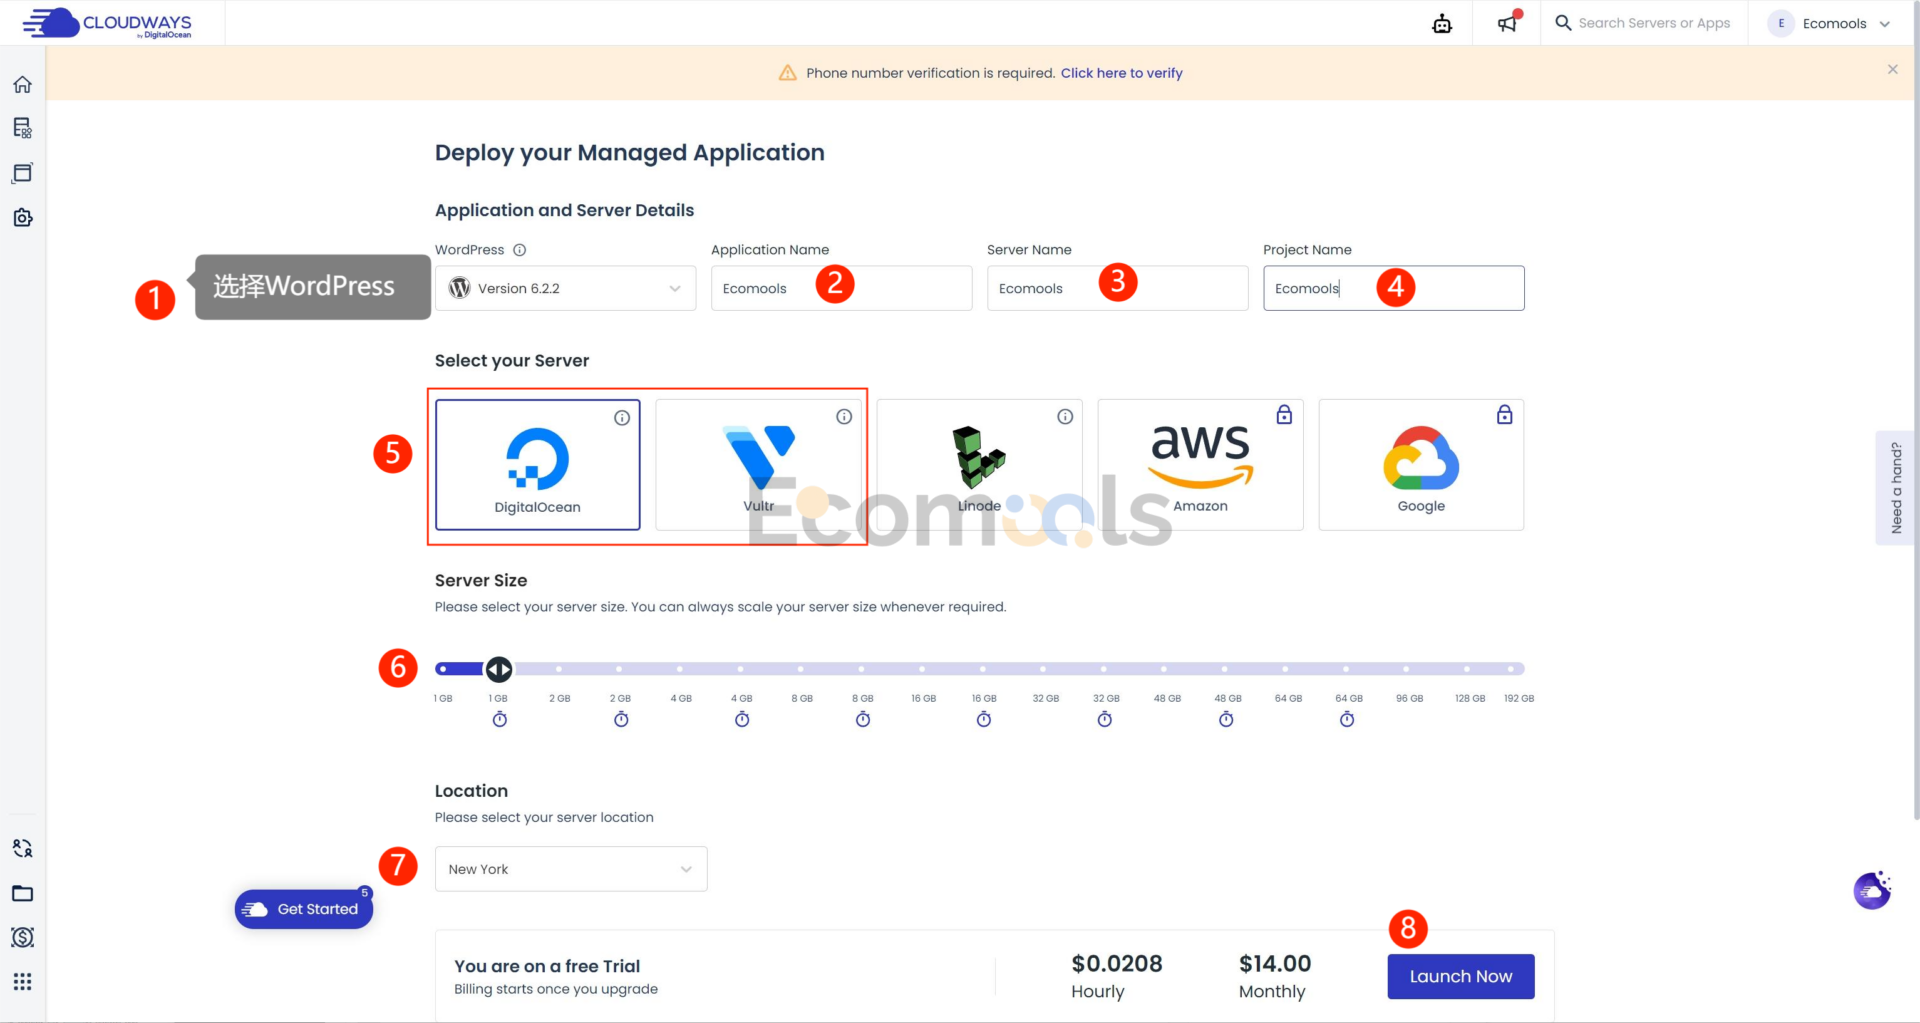Screen dimensions: 1920x1023
Task: Open the home icon in sidebar
Action: click(22, 84)
